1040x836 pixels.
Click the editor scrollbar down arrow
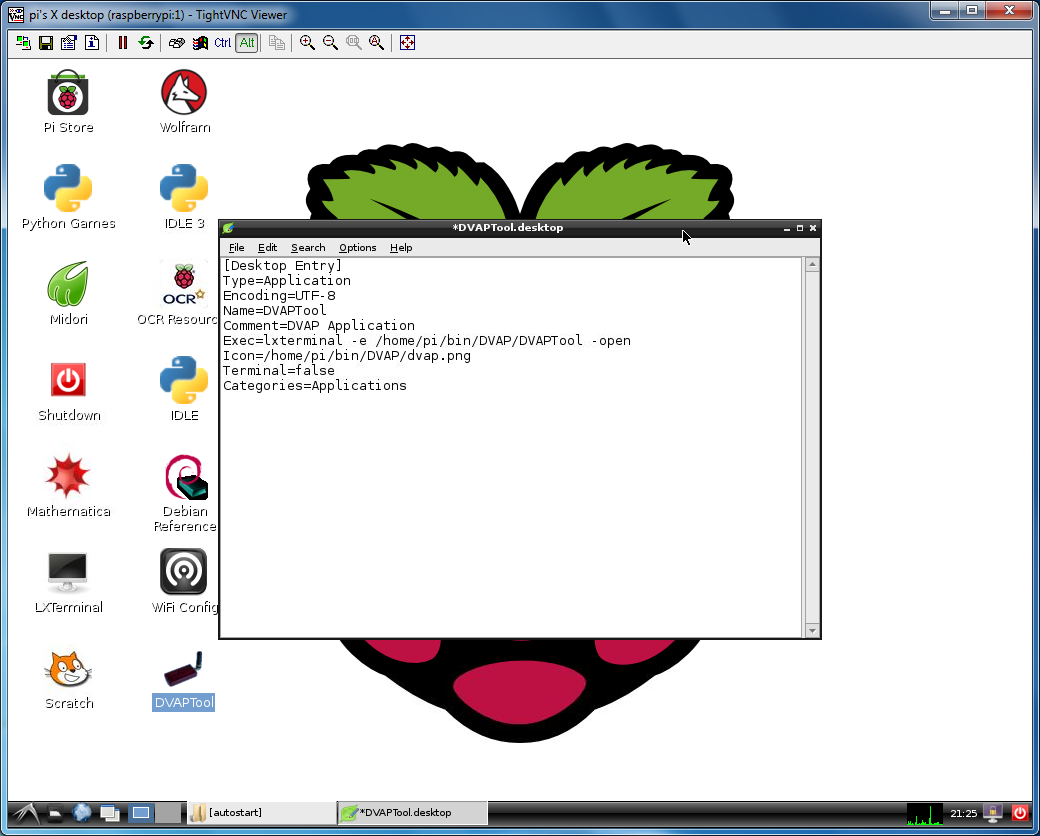point(812,630)
